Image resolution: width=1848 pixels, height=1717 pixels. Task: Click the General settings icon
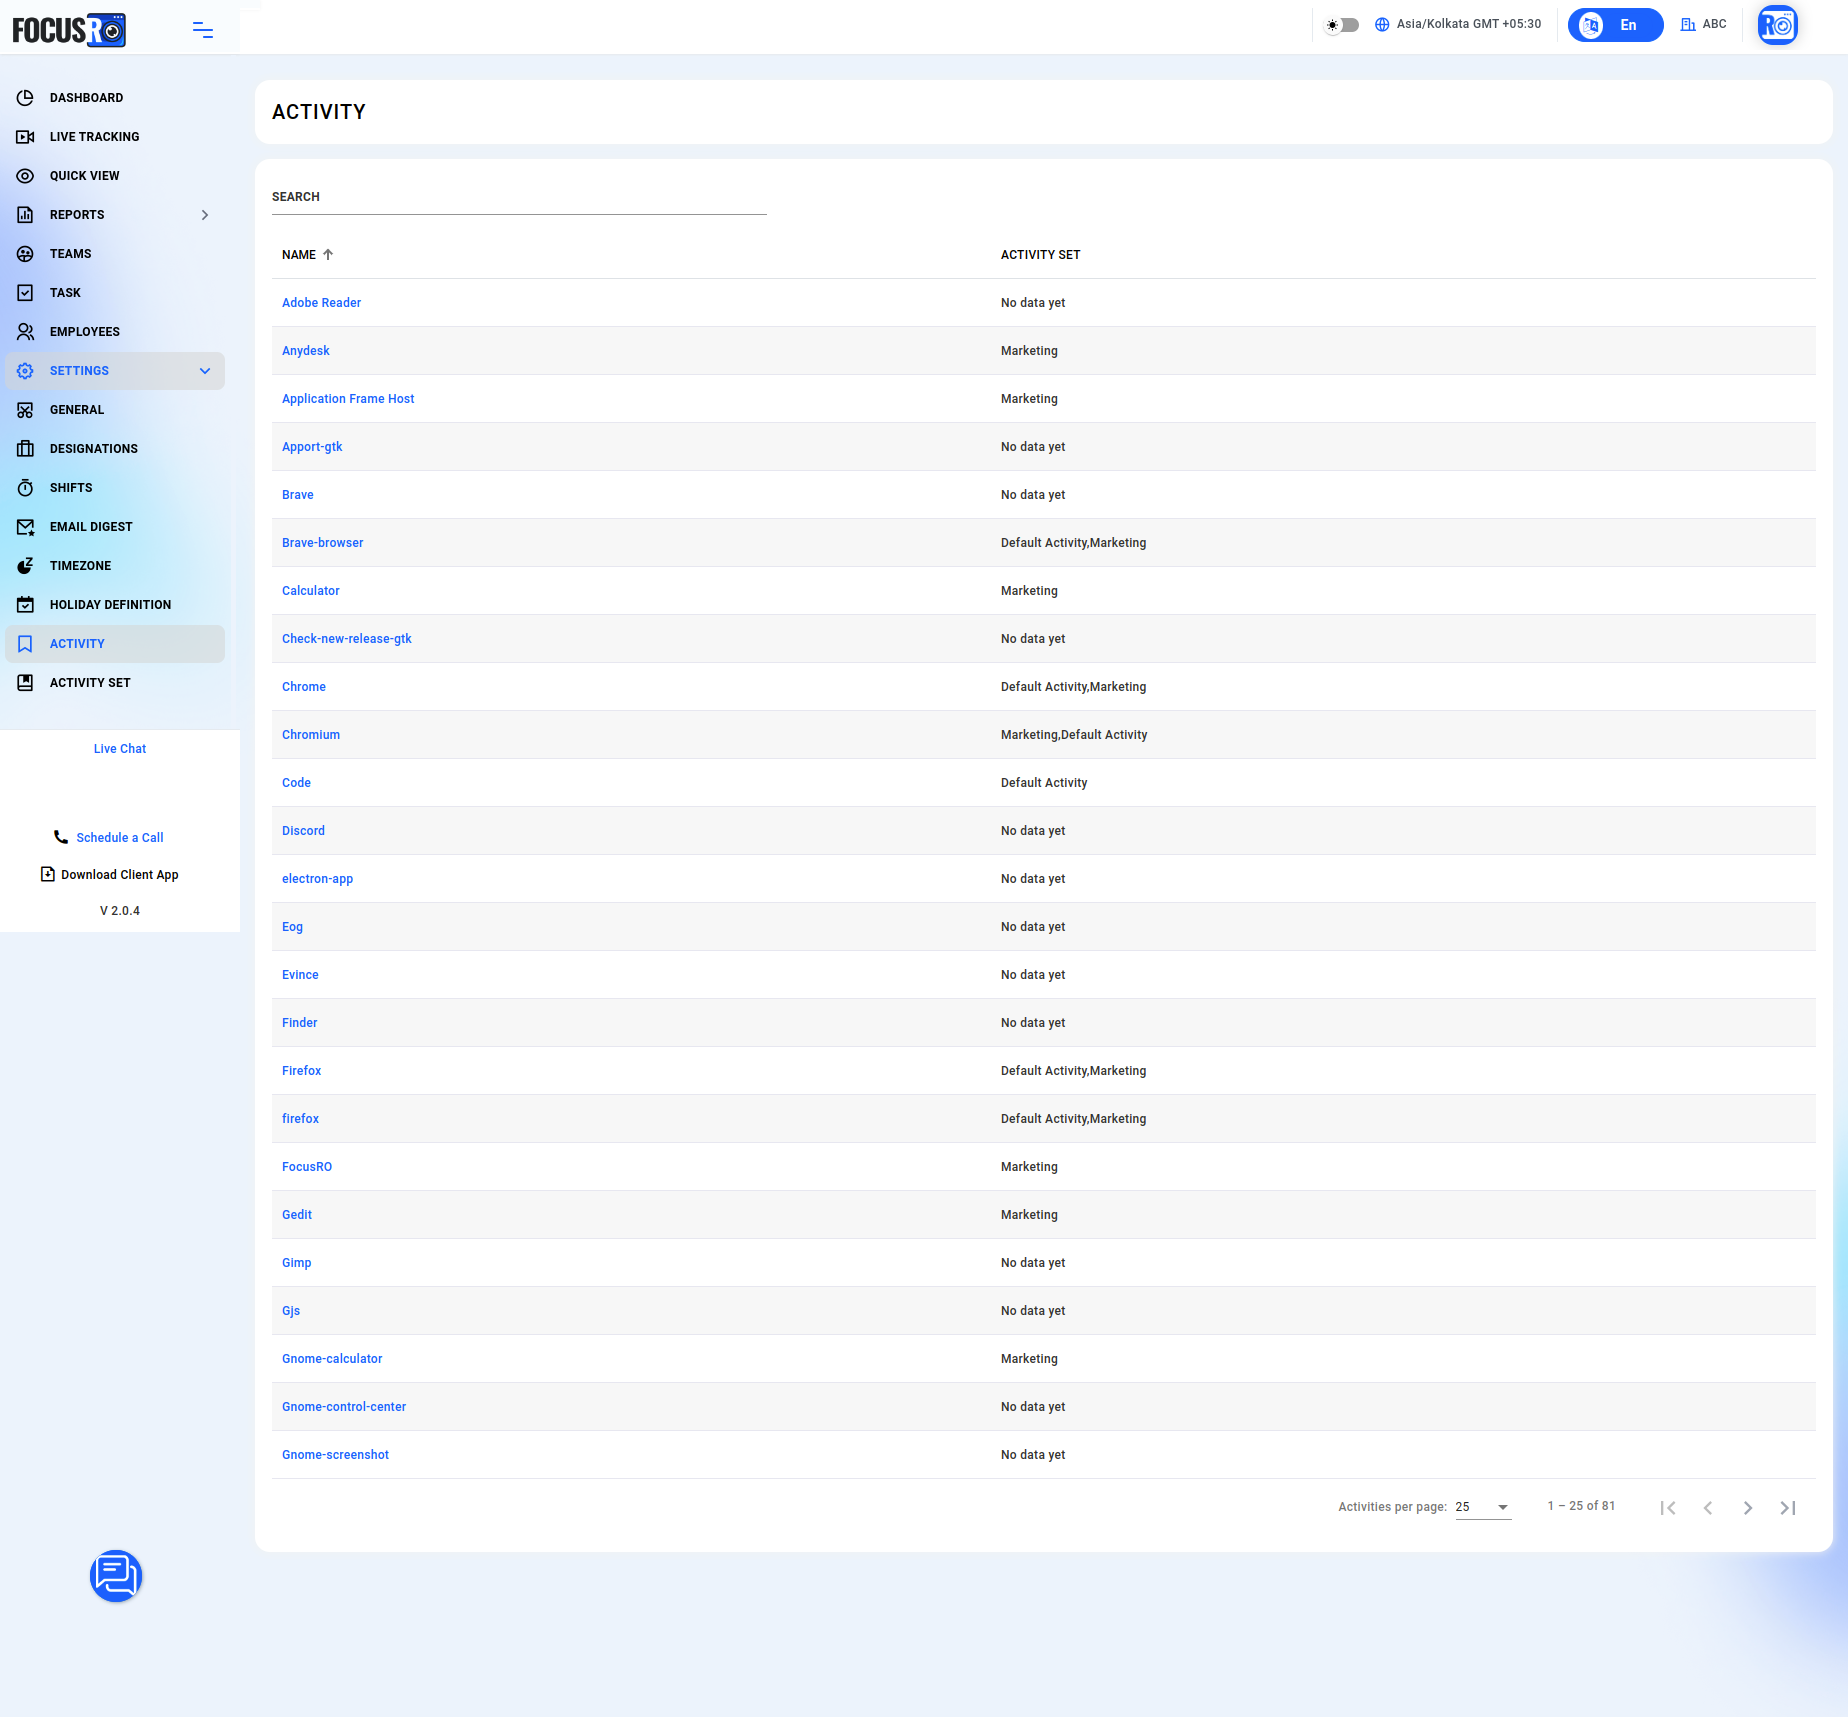(x=26, y=410)
